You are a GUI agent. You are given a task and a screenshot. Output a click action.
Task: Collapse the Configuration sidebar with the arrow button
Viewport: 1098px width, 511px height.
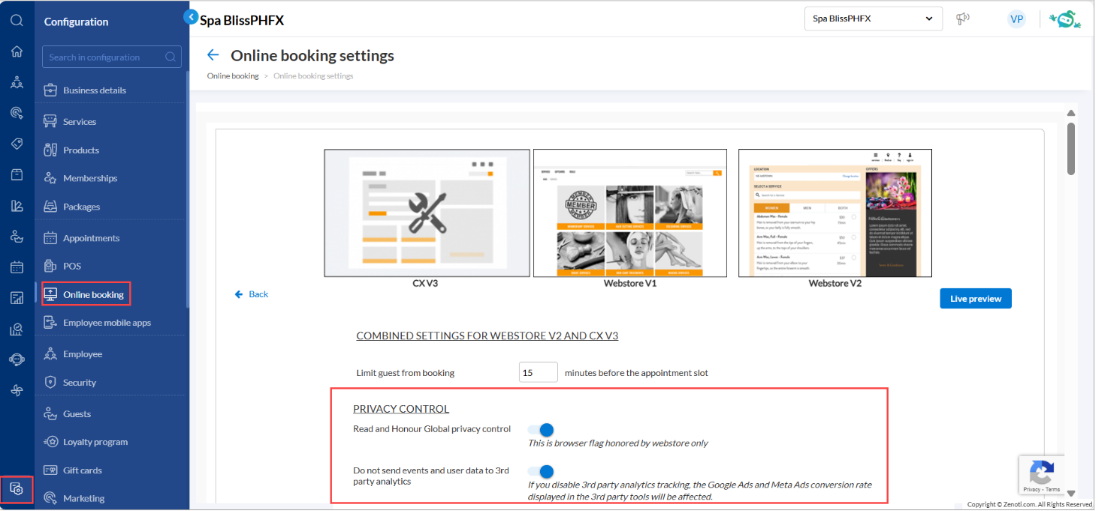coord(190,16)
